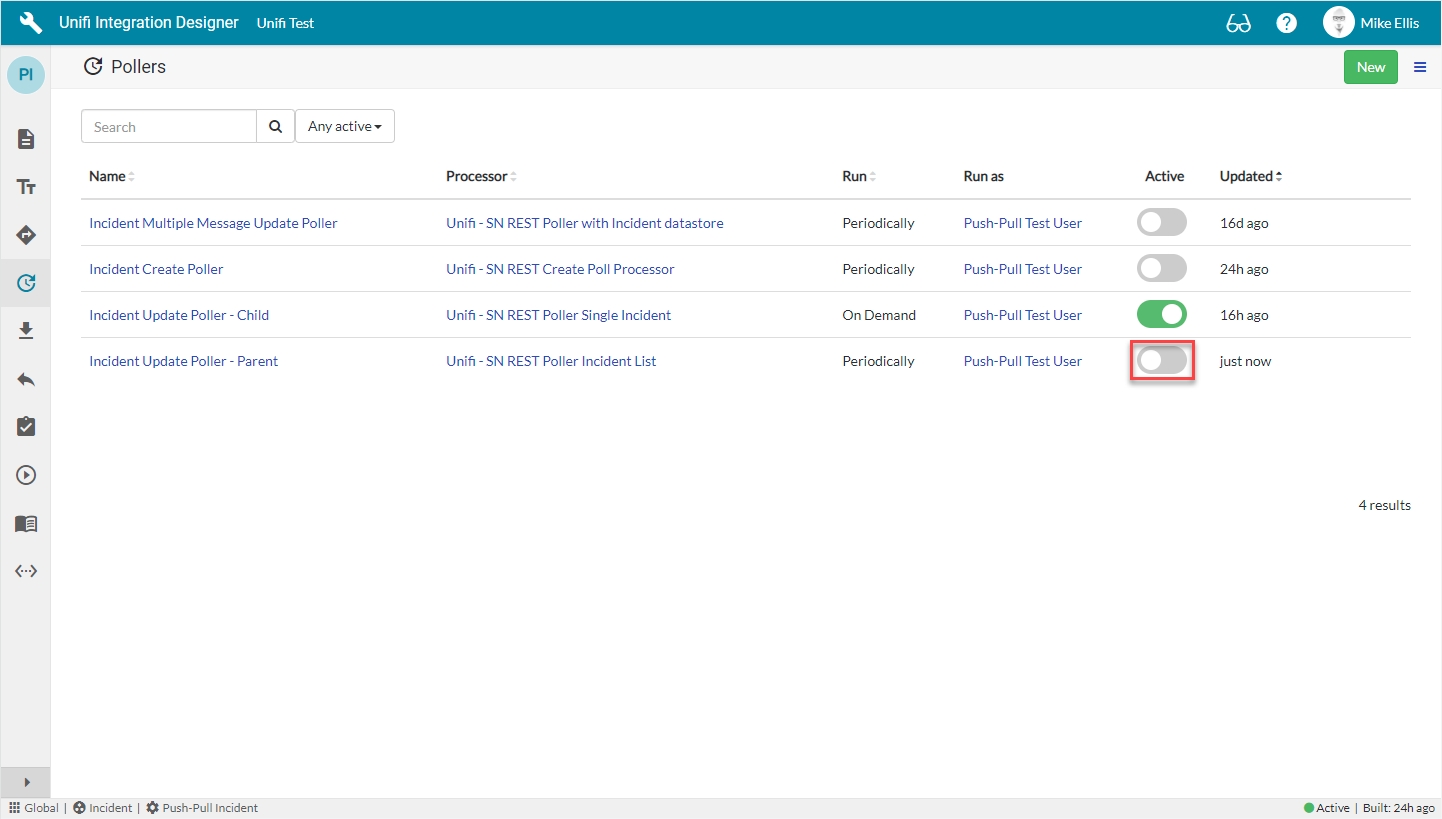Sort the list by the Name column
The height and width of the screenshot is (819, 1442).
(x=108, y=176)
